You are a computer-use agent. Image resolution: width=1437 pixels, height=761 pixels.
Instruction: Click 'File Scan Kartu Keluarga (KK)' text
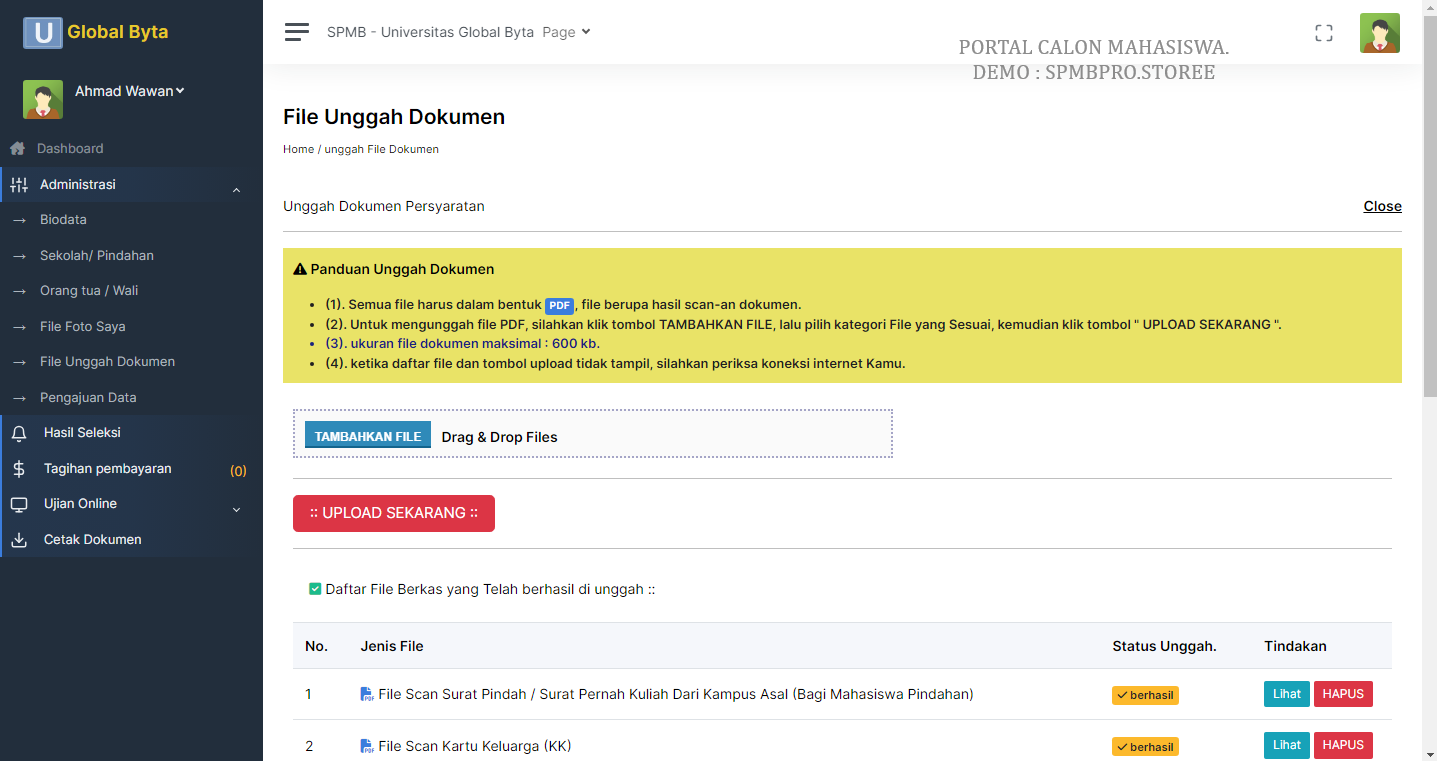(x=475, y=746)
